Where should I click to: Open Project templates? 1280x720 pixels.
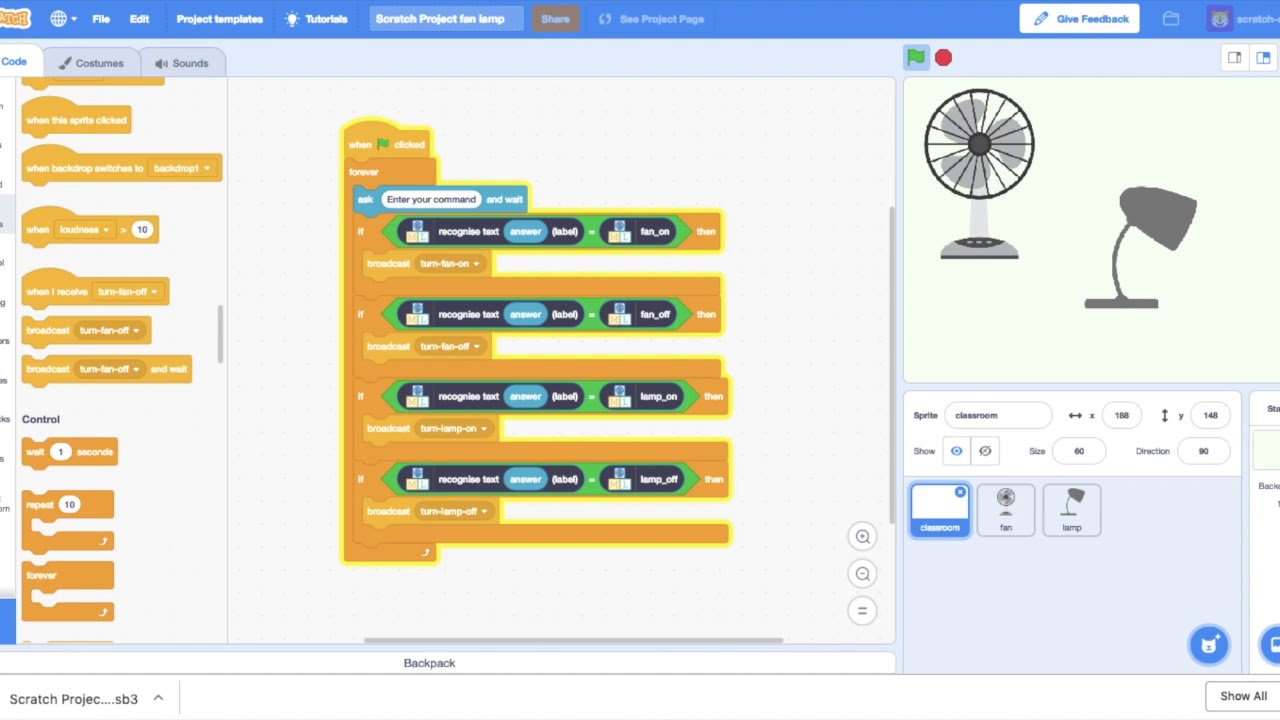(x=219, y=19)
